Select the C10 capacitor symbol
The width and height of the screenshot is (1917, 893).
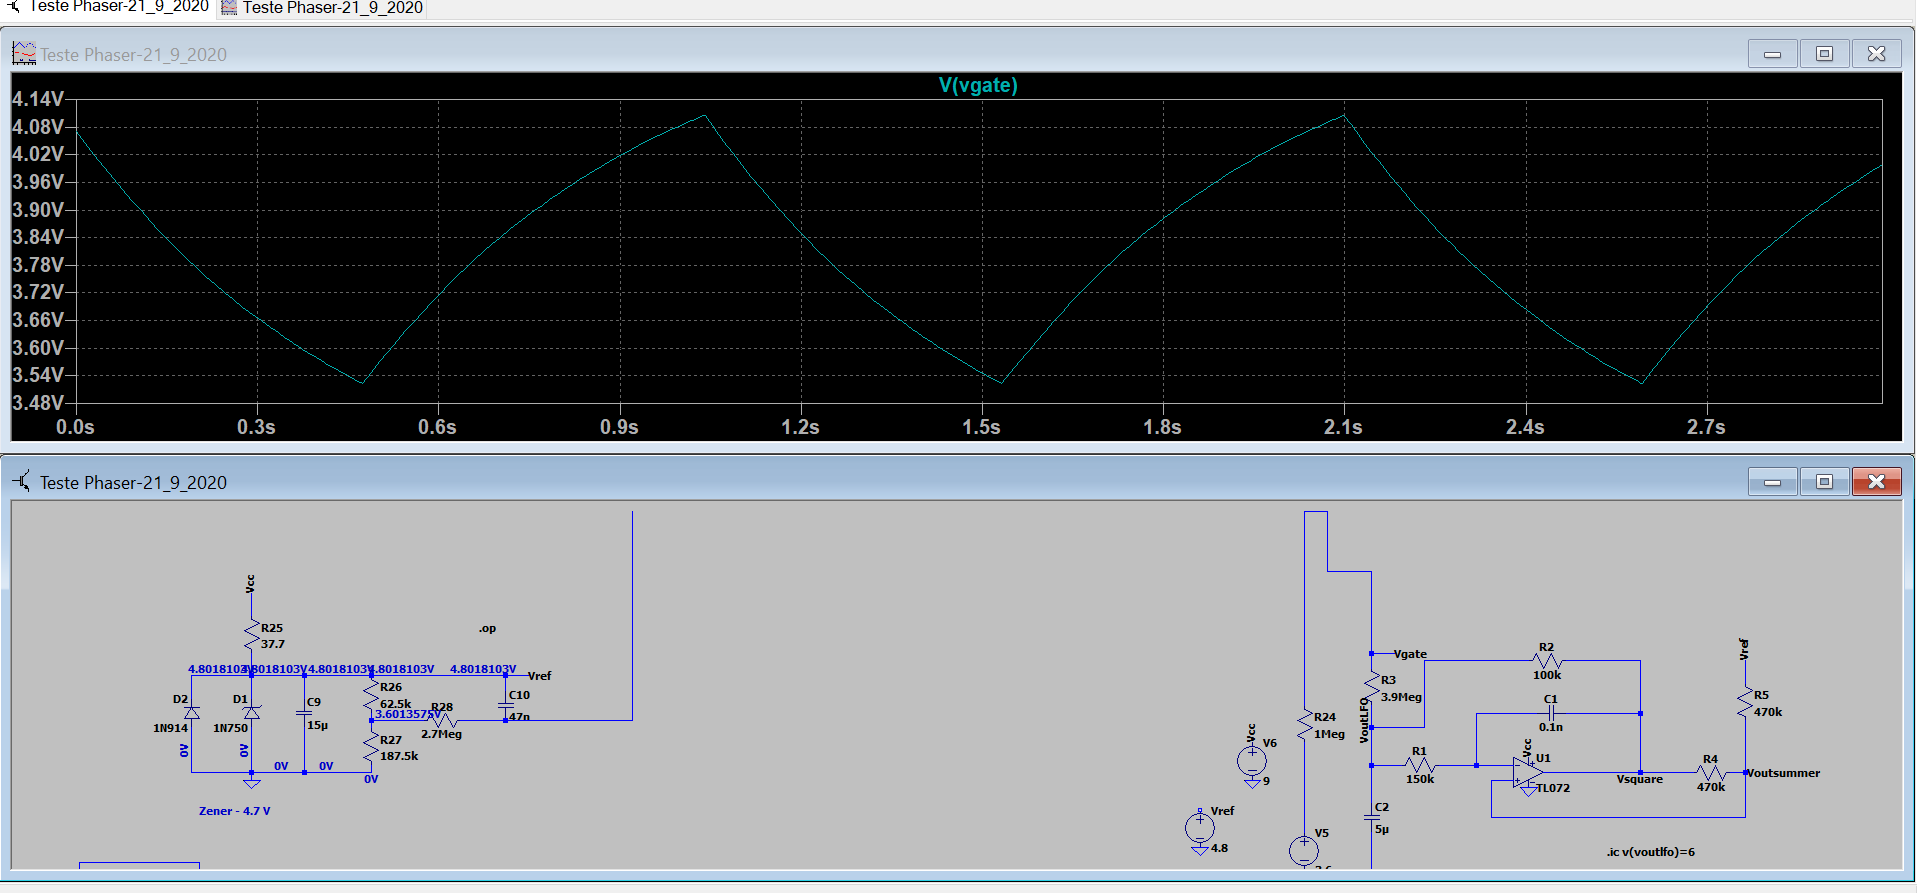(x=506, y=705)
